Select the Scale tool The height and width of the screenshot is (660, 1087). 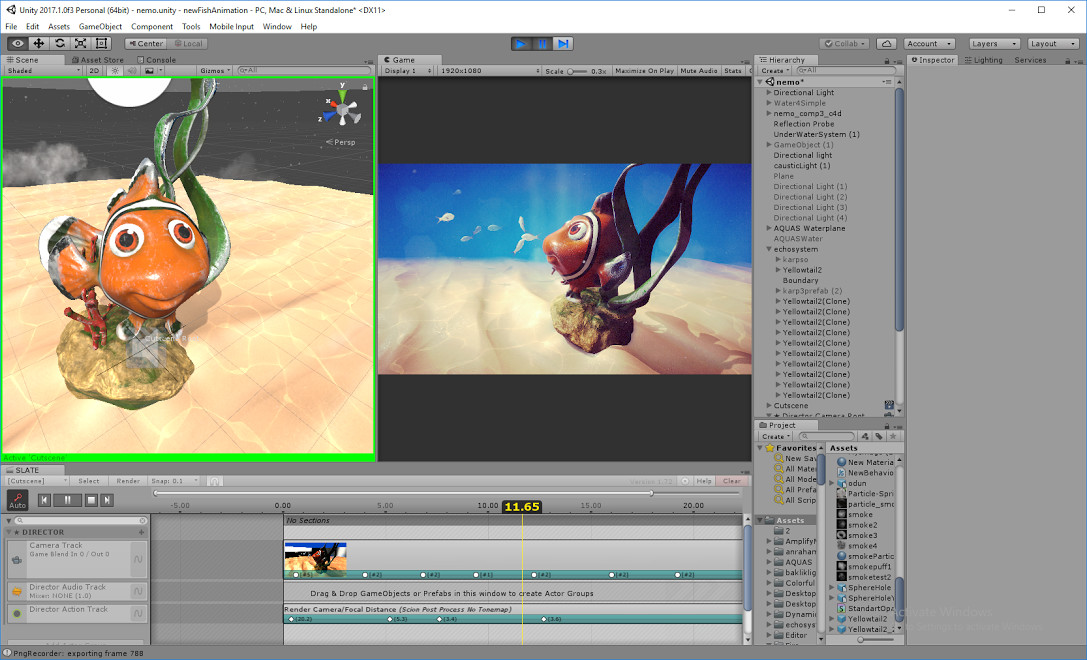click(80, 43)
